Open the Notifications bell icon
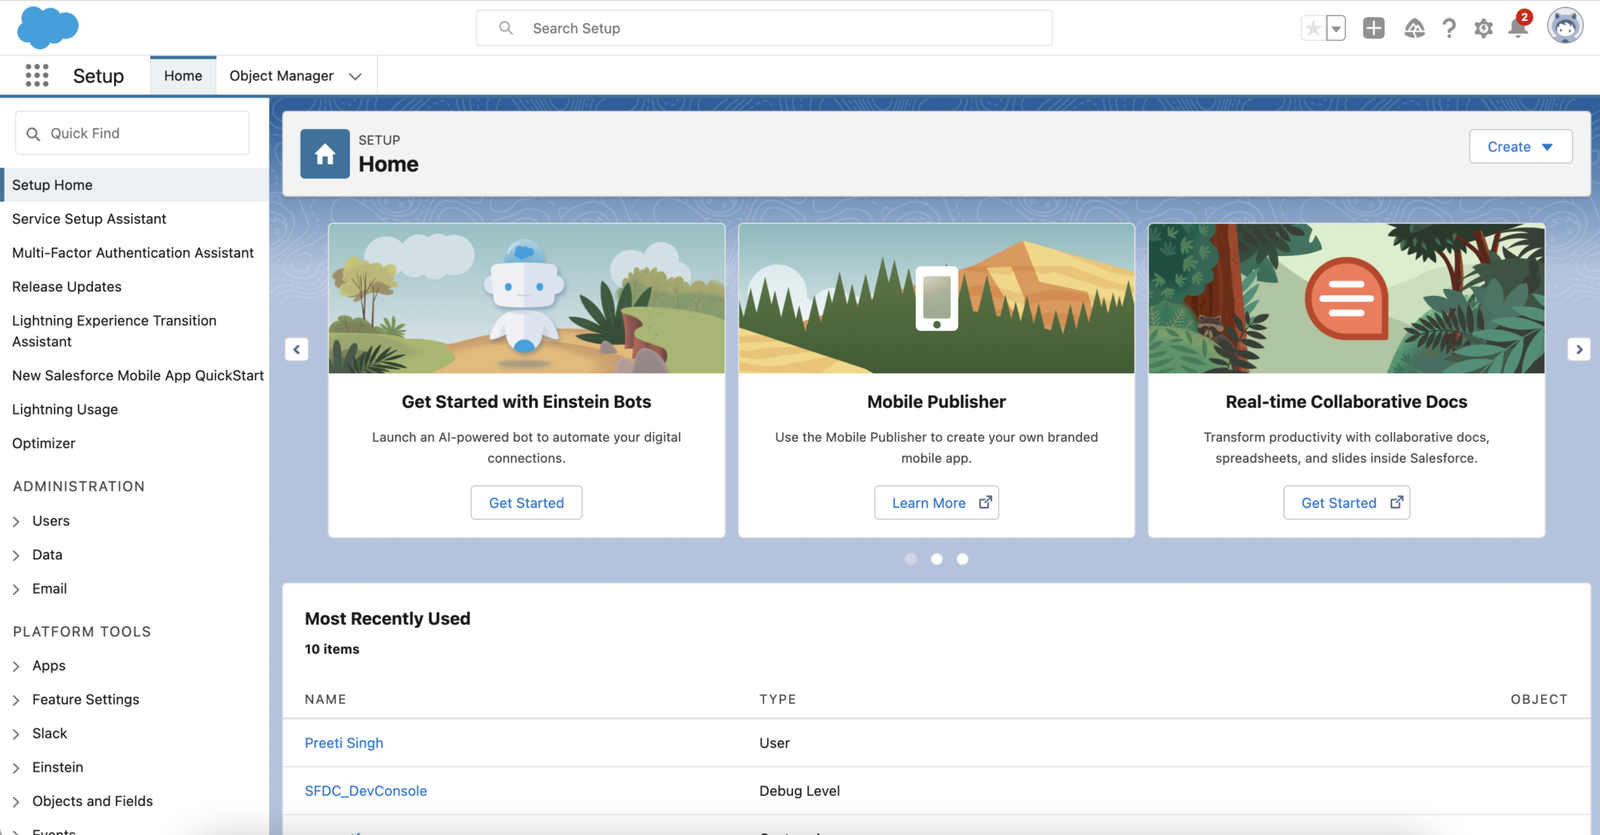 pyautogui.click(x=1518, y=28)
